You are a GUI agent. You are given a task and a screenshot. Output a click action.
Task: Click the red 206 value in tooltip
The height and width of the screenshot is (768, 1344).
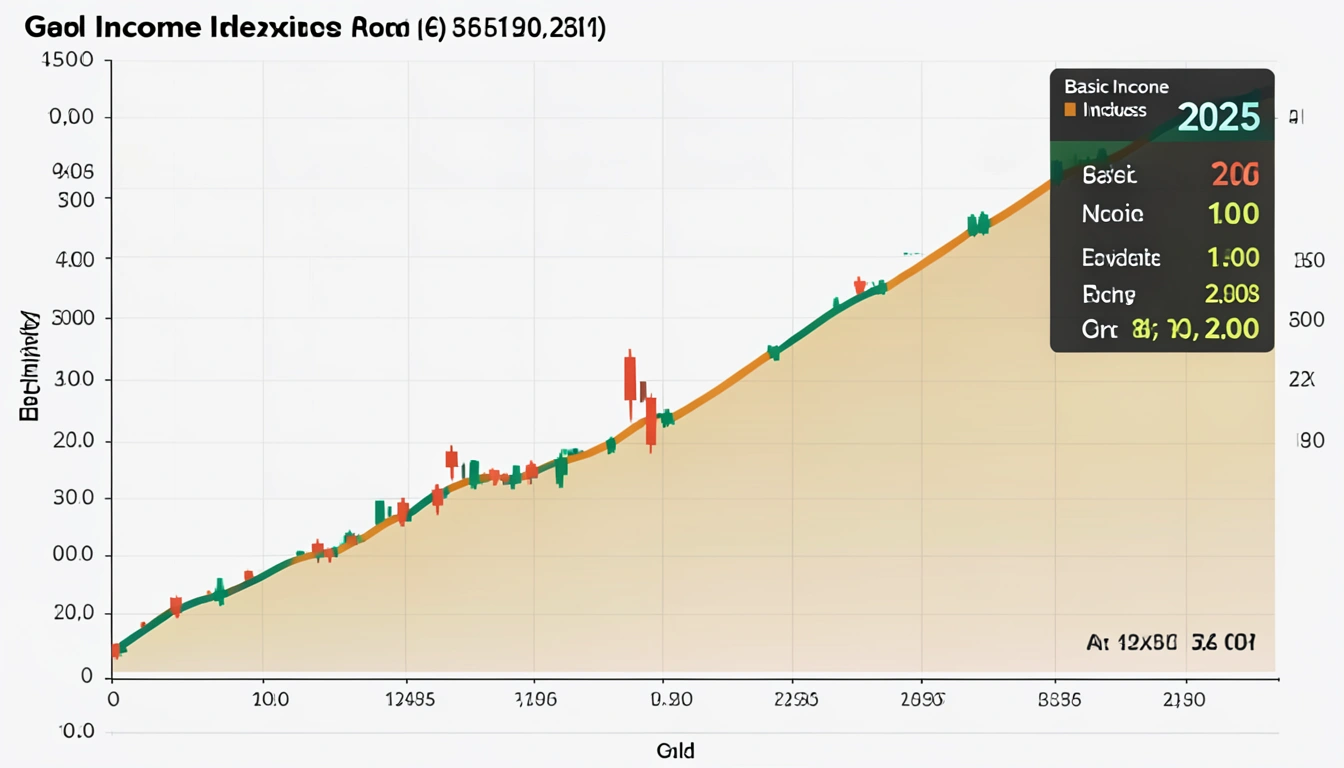pyautogui.click(x=1234, y=175)
